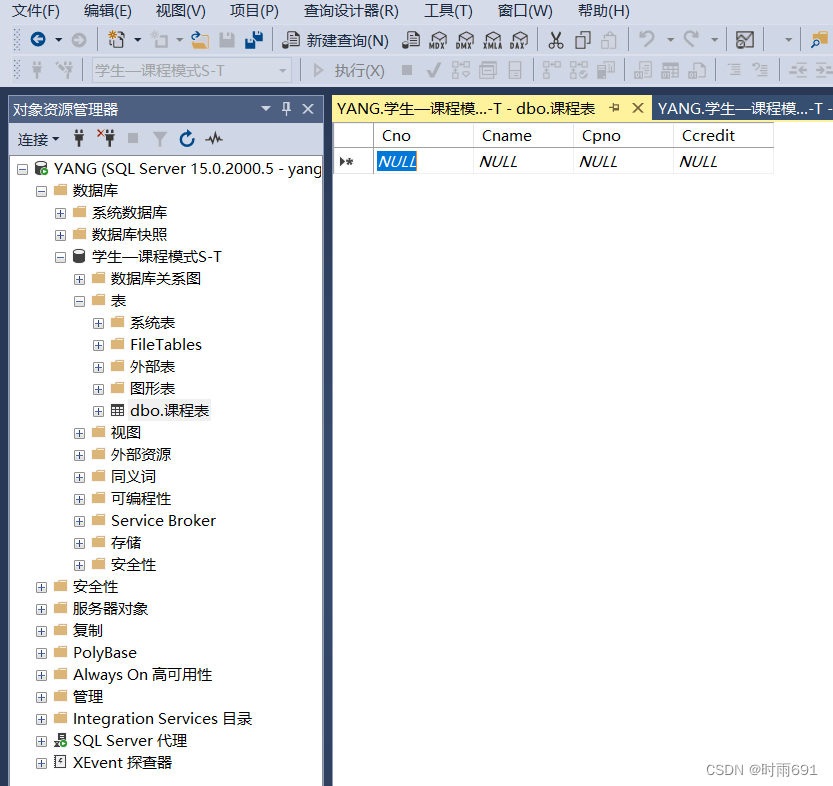Click the DAX query icon

519,40
